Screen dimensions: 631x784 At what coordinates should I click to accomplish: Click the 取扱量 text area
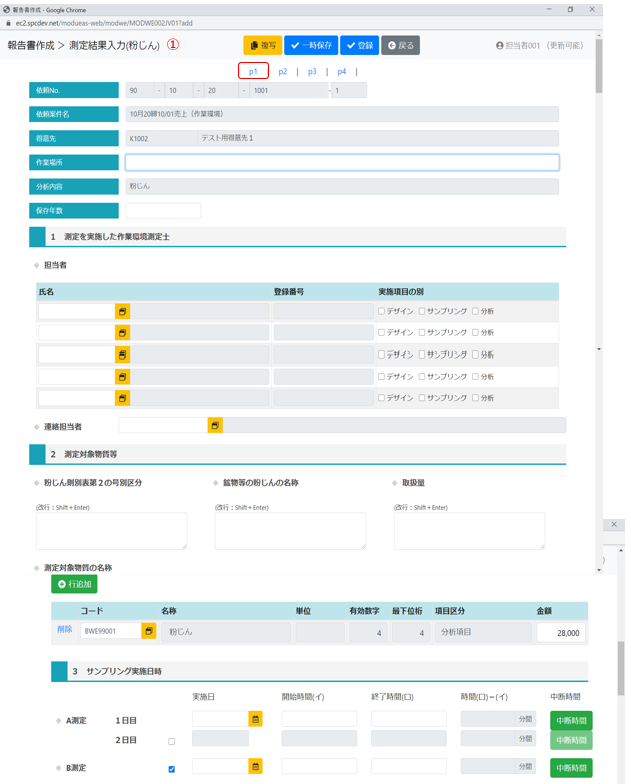coord(470,531)
